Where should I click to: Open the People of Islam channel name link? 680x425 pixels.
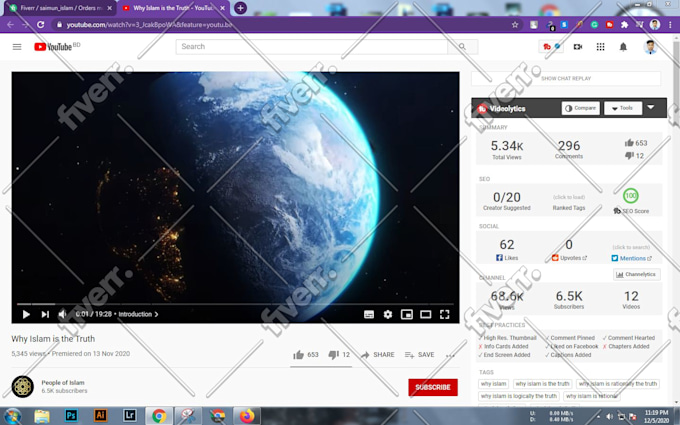click(x=63, y=382)
